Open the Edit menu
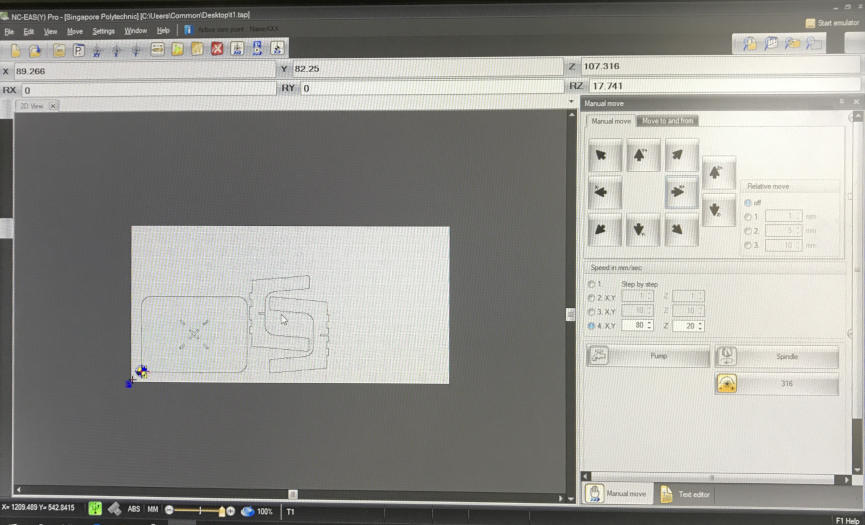Image resolution: width=865 pixels, height=525 pixels. click(29, 32)
